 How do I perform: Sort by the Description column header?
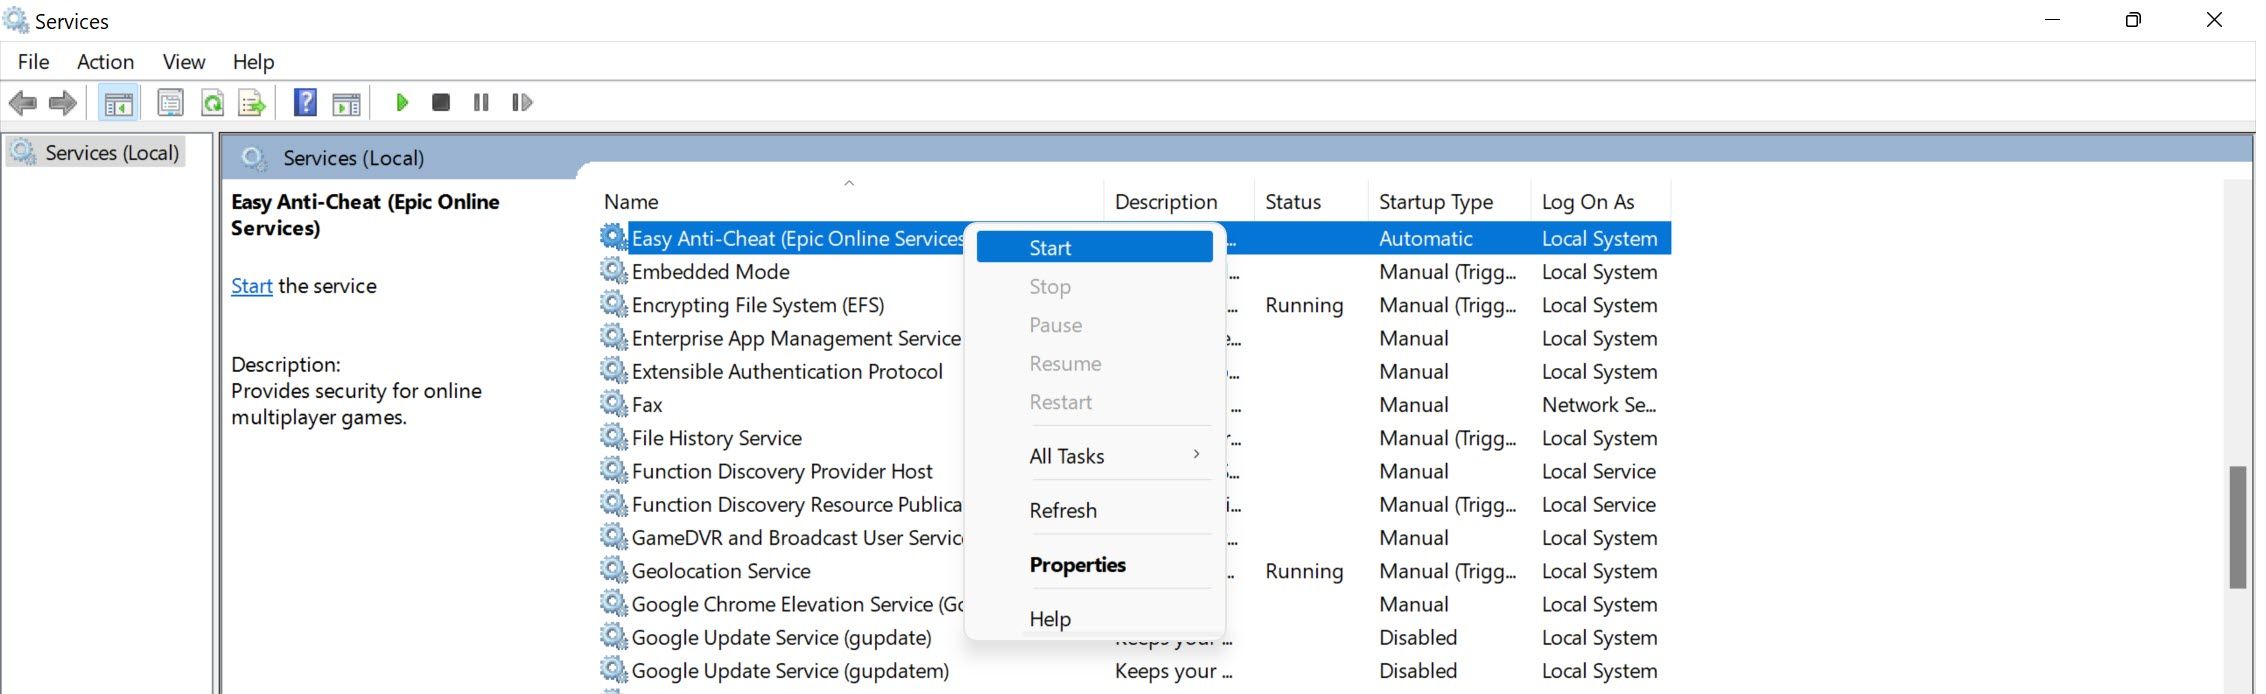pyautogui.click(x=1179, y=202)
